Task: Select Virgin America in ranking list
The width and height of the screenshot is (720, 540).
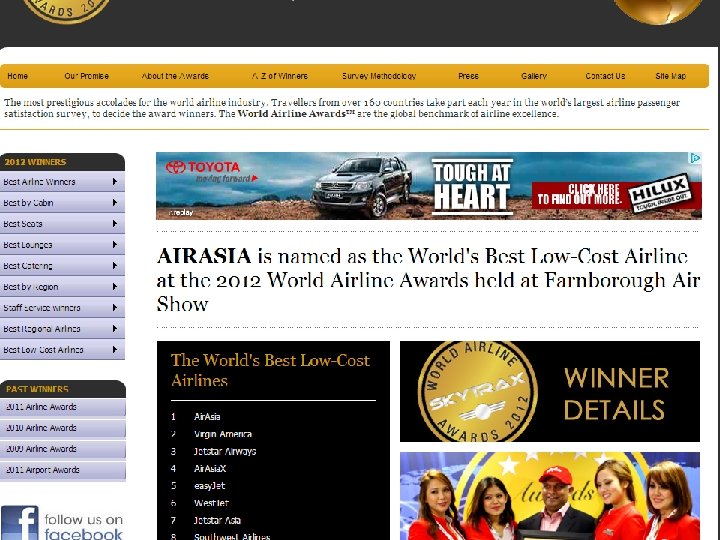Action: click(x=223, y=434)
